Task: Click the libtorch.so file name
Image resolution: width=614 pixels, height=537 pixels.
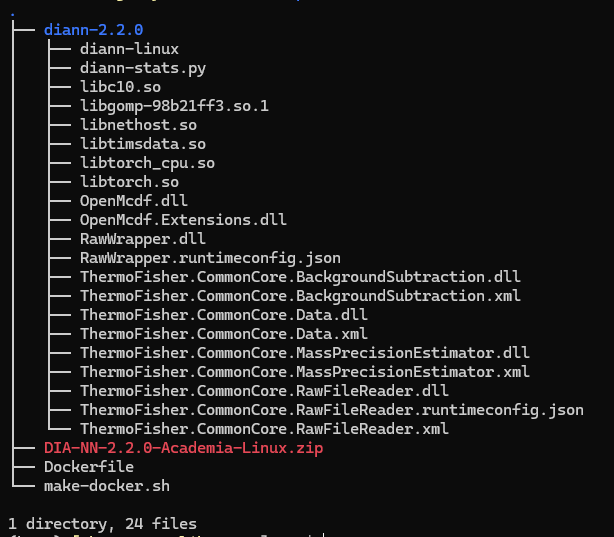Action: coord(129,182)
